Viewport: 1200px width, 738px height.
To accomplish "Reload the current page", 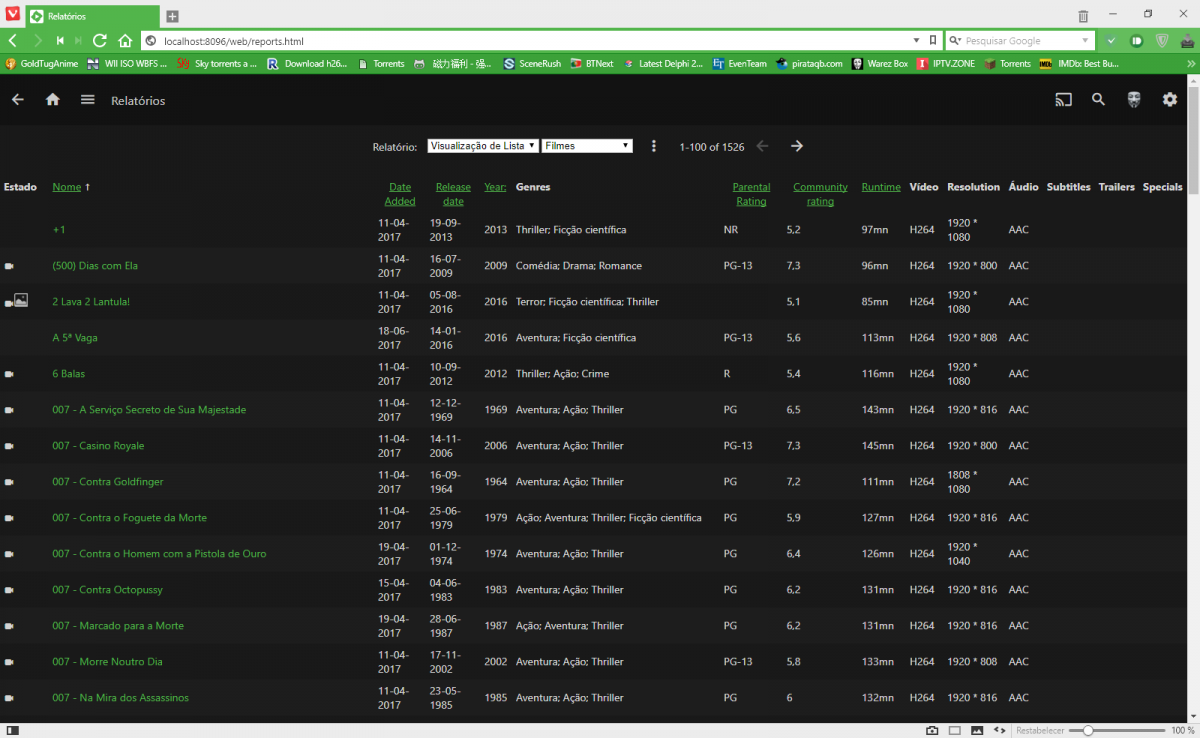I will (100, 41).
